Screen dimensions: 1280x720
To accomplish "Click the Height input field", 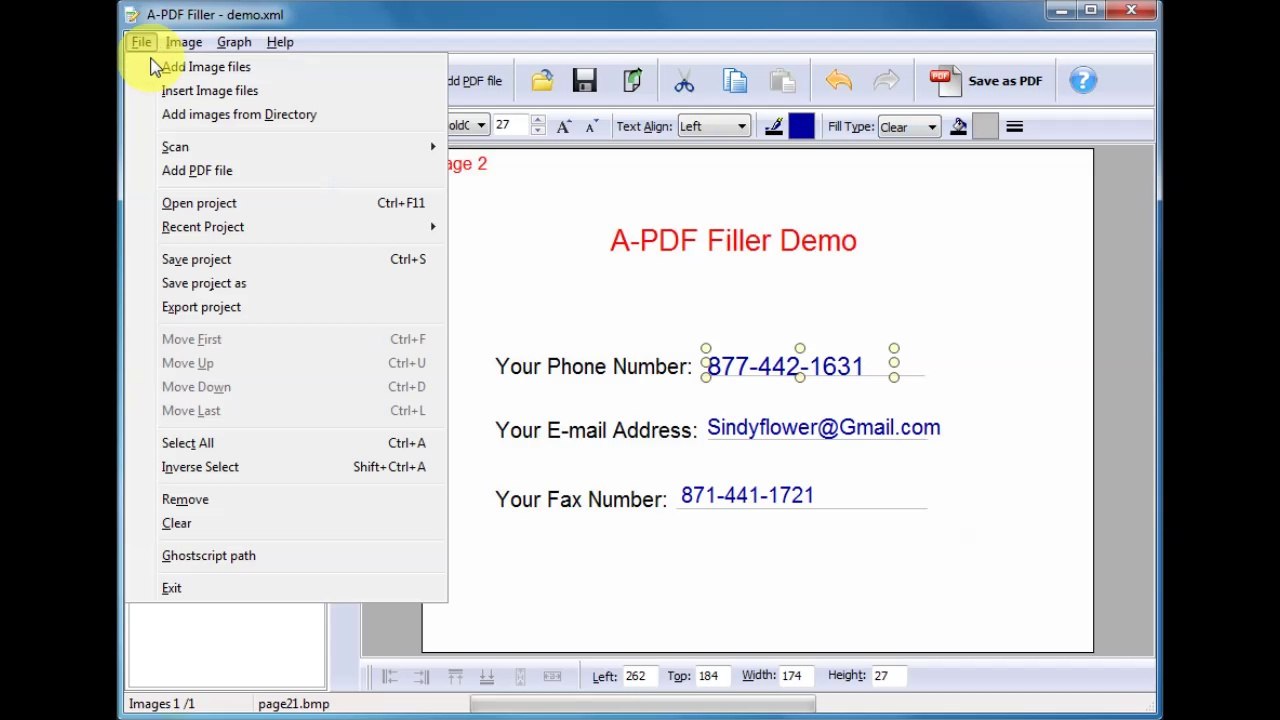I will tap(888, 676).
